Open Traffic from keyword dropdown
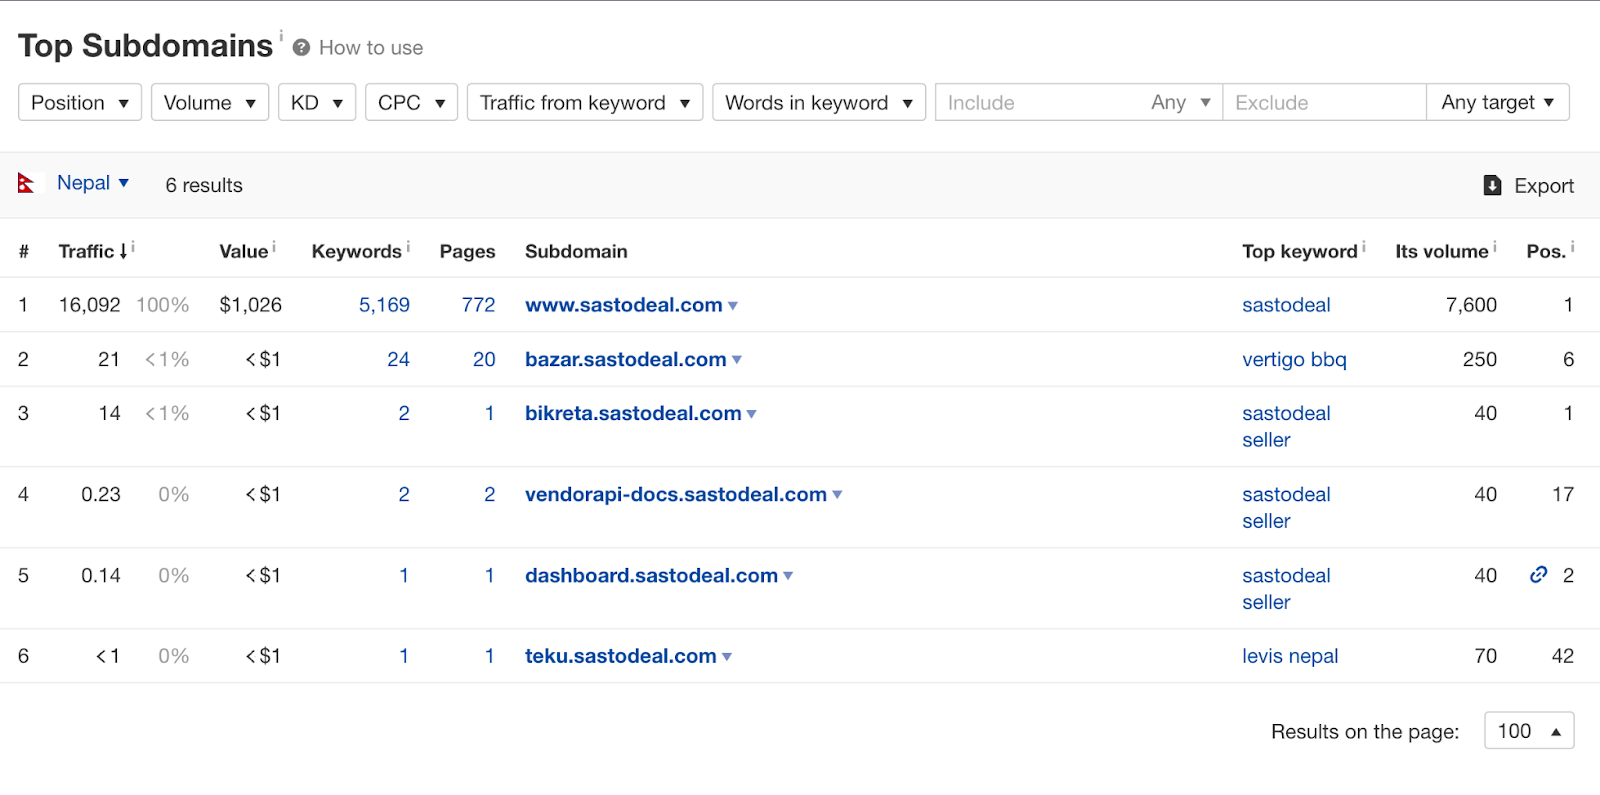This screenshot has width=1600, height=795. pyautogui.click(x=585, y=102)
